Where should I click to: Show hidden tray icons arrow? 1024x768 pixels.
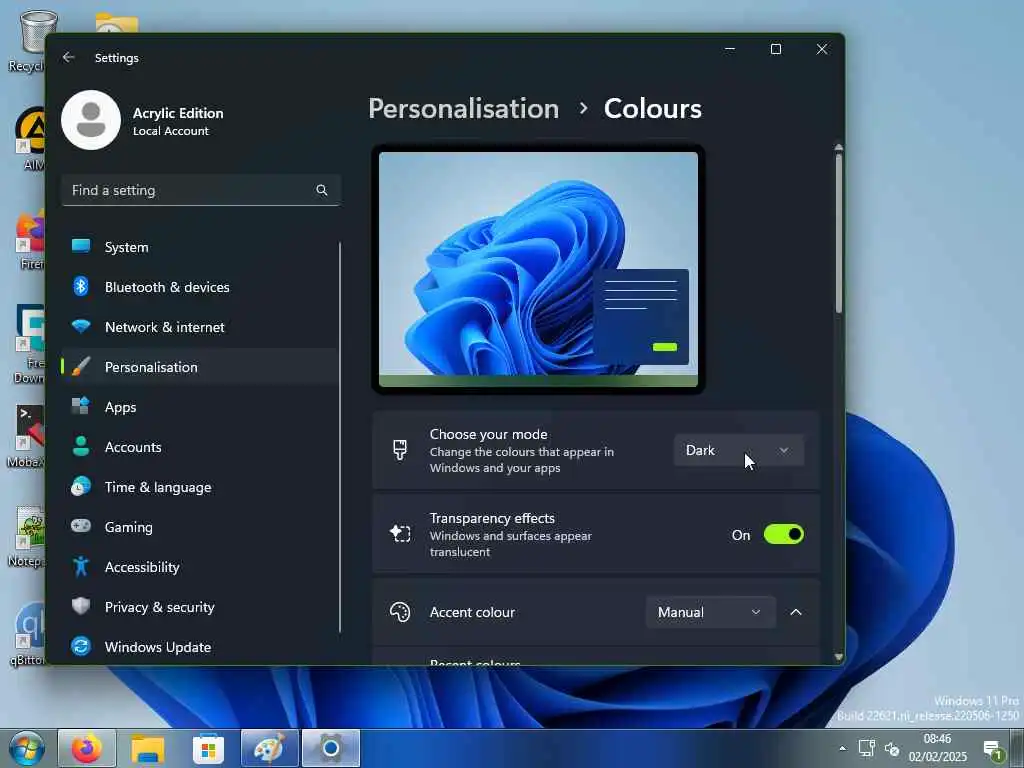coord(842,748)
